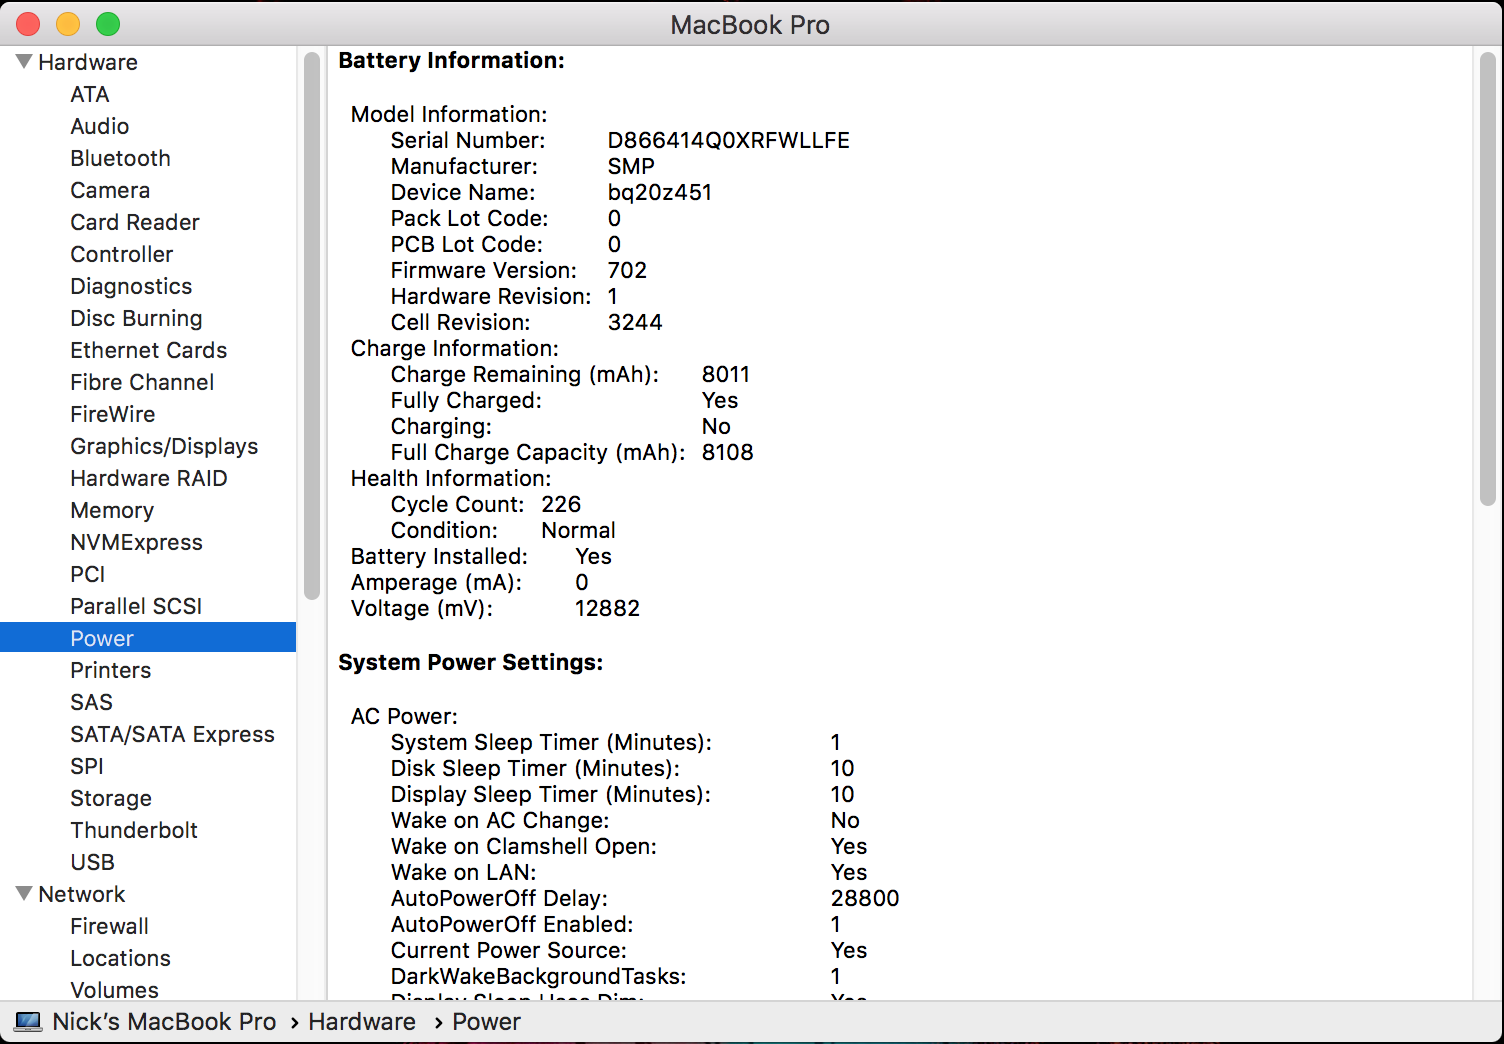Image resolution: width=1504 pixels, height=1044 pixels.
Task: Open the Thunderbolt hardware section
Action: pos(134,830)
